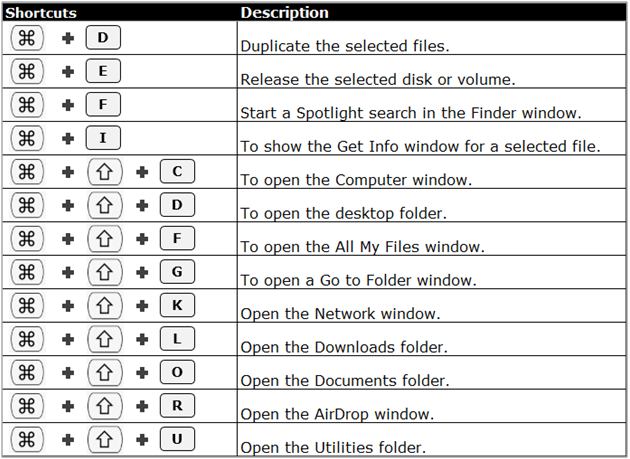Click the Command key icon in desktop folder row
The height and width of the screenshot is (459, 630).
(27, 205)
